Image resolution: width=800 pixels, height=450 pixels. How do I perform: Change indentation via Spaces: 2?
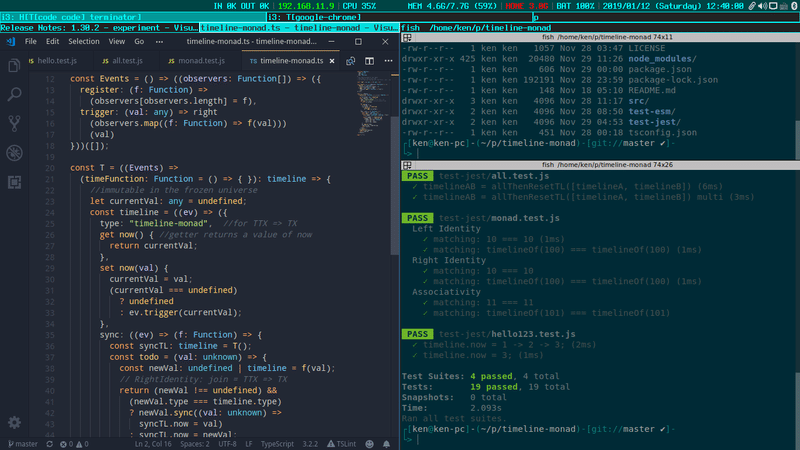194,444
